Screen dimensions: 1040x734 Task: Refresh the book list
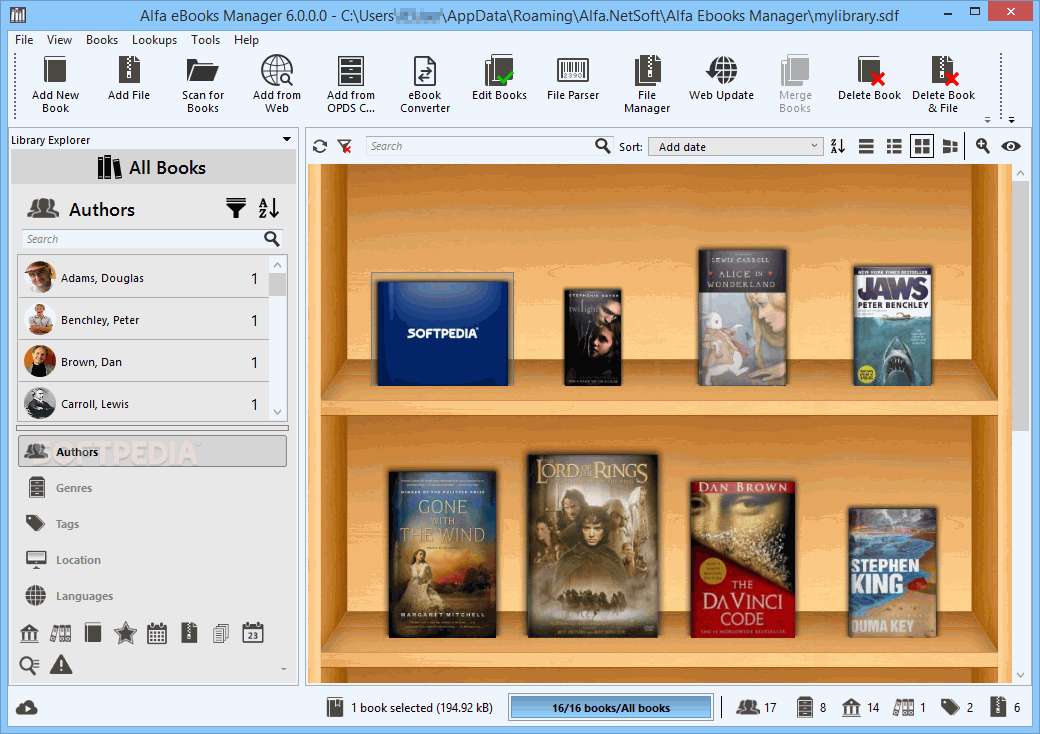coord(320,147)
